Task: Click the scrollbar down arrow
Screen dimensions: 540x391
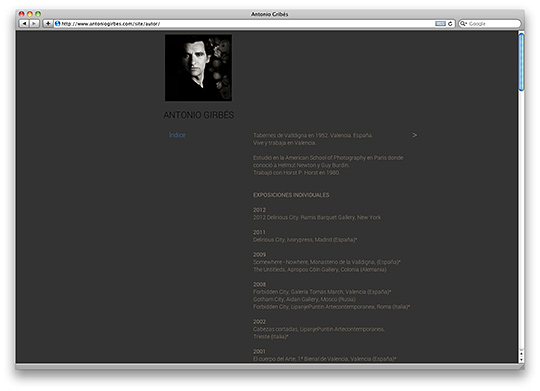Action: pyautogui.click(x=521, y=359)
